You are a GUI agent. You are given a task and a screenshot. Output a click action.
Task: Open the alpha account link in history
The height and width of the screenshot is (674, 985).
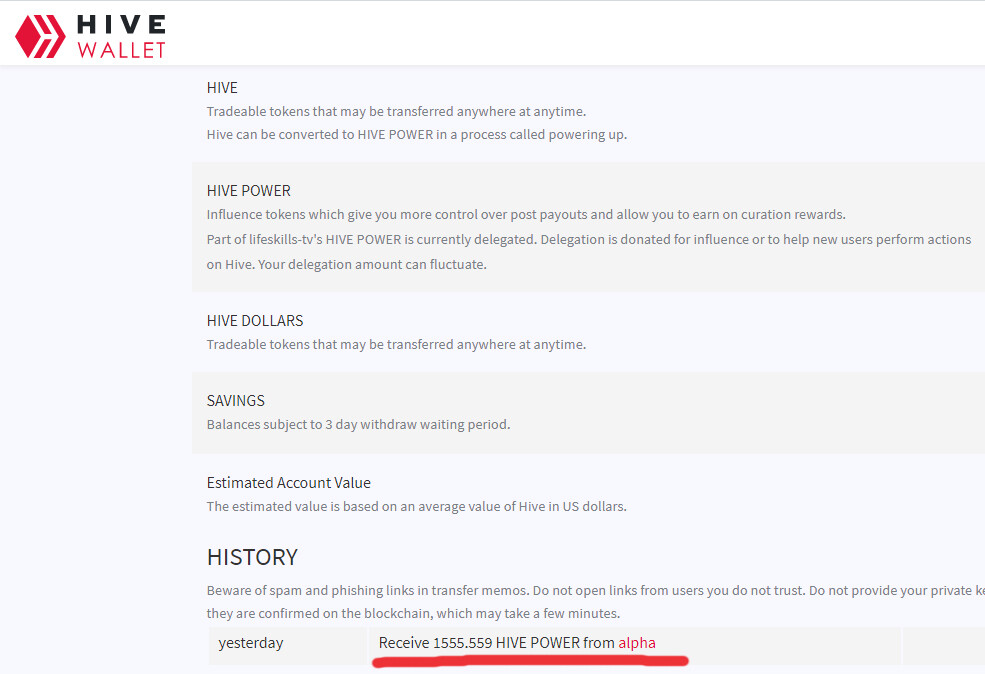637,643
